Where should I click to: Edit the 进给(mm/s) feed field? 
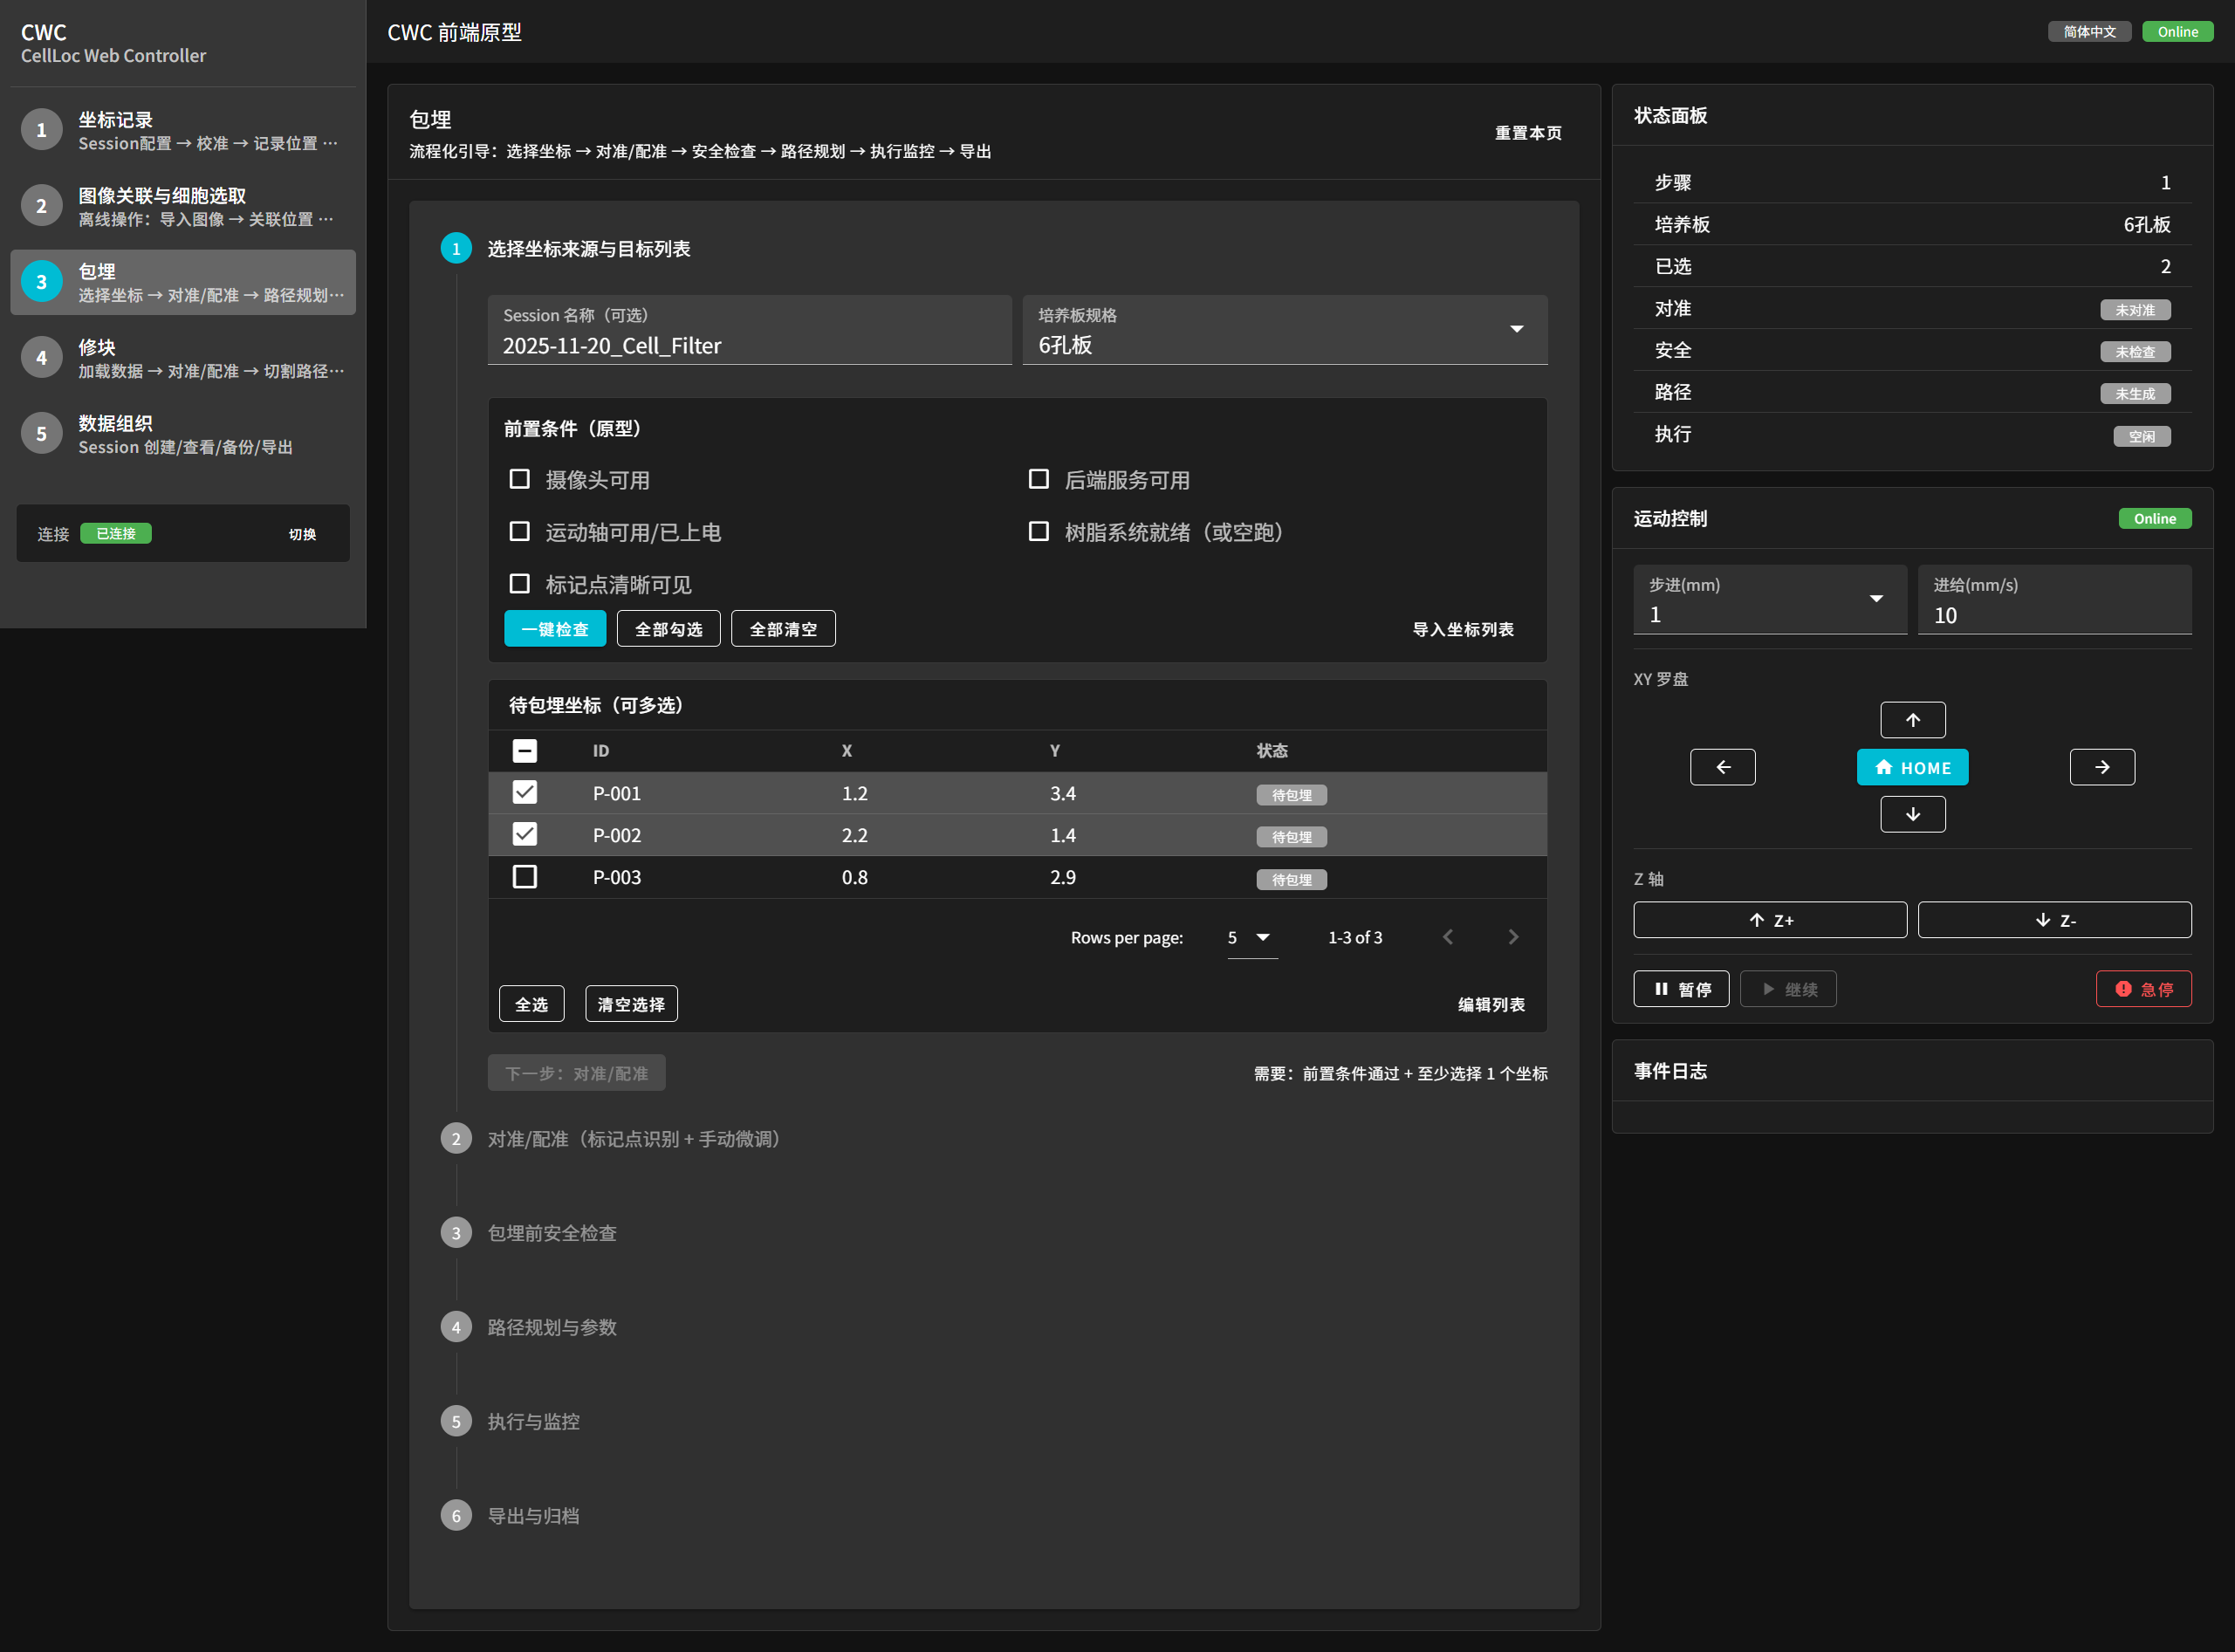(2054, 600)
